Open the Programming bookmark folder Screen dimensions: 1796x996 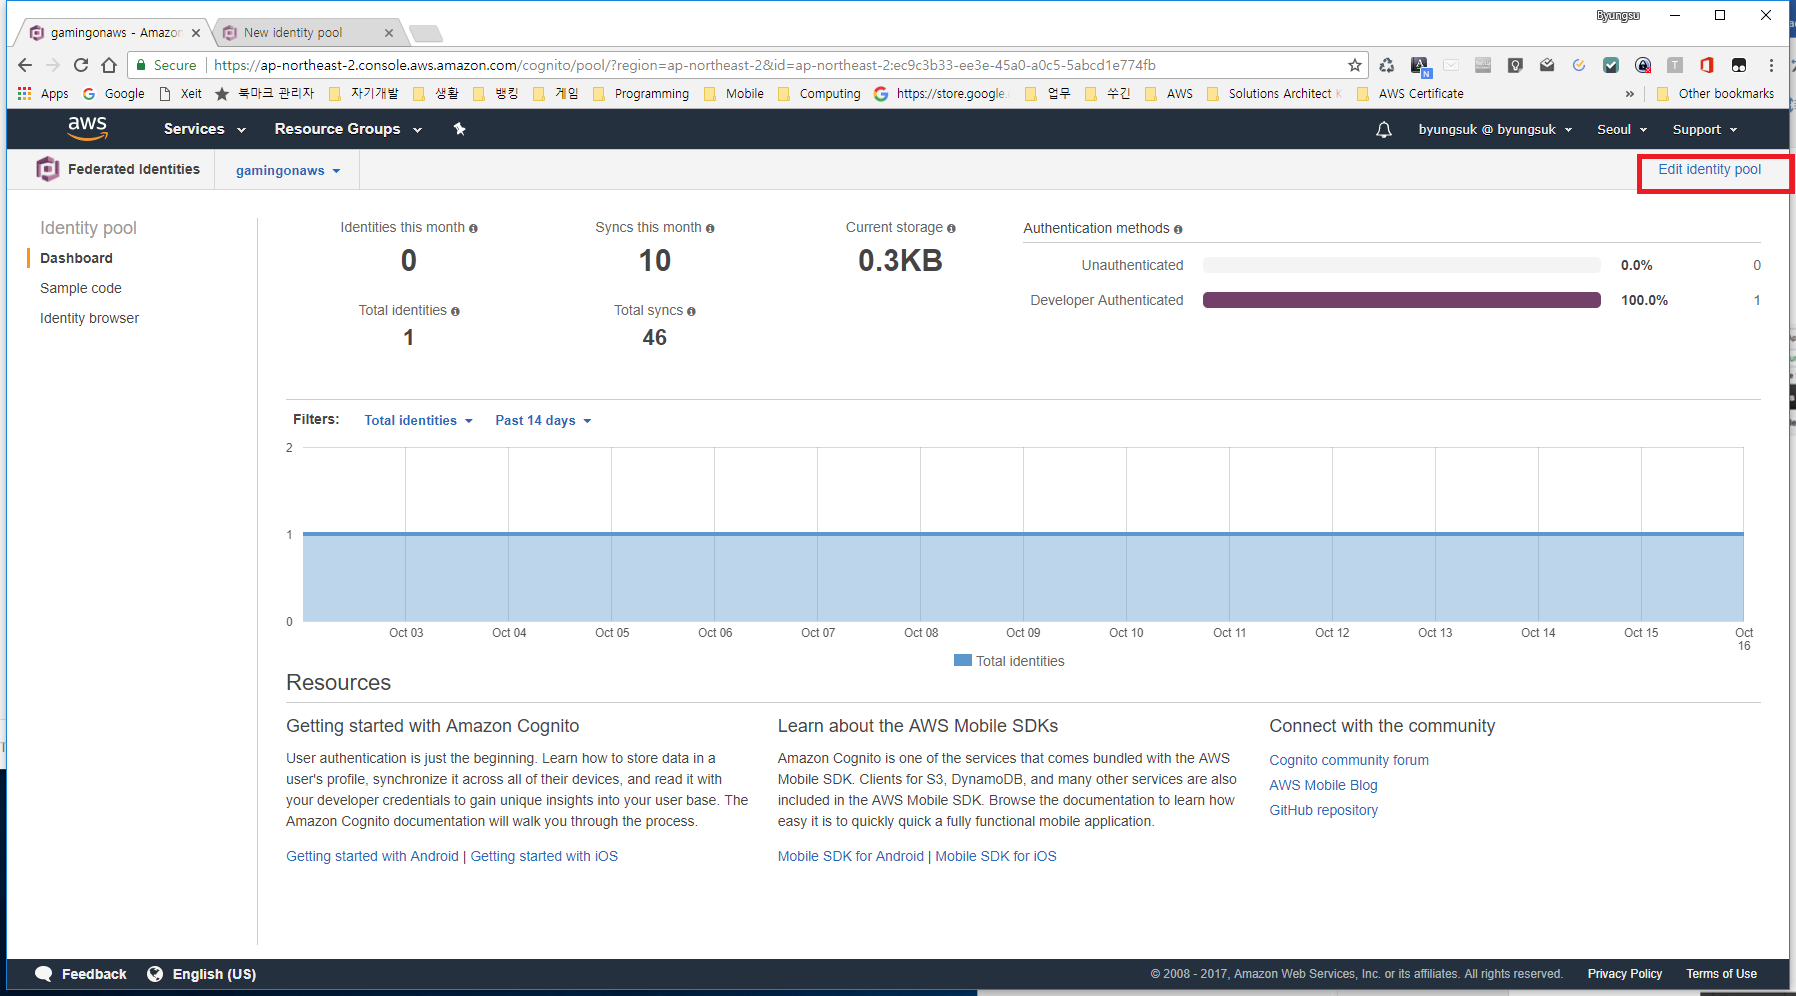tap(641, 93)
